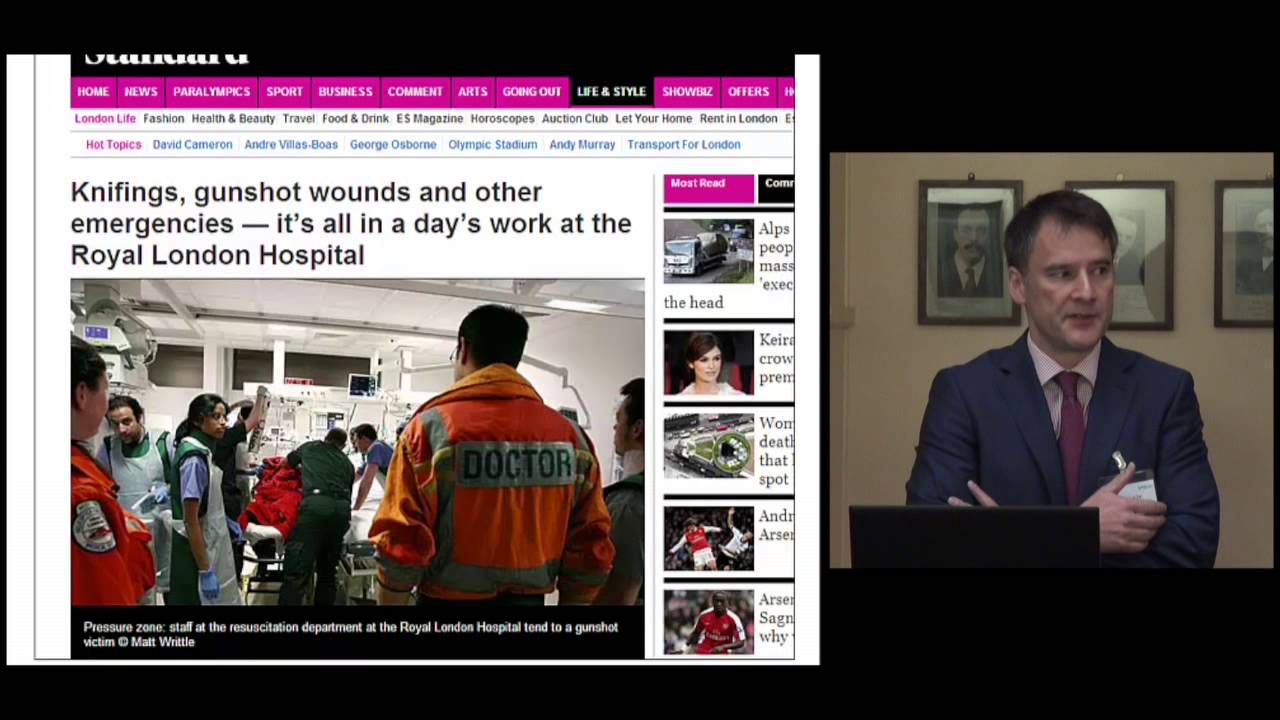Open the Alps truck story thumbnail

point(708,251)
